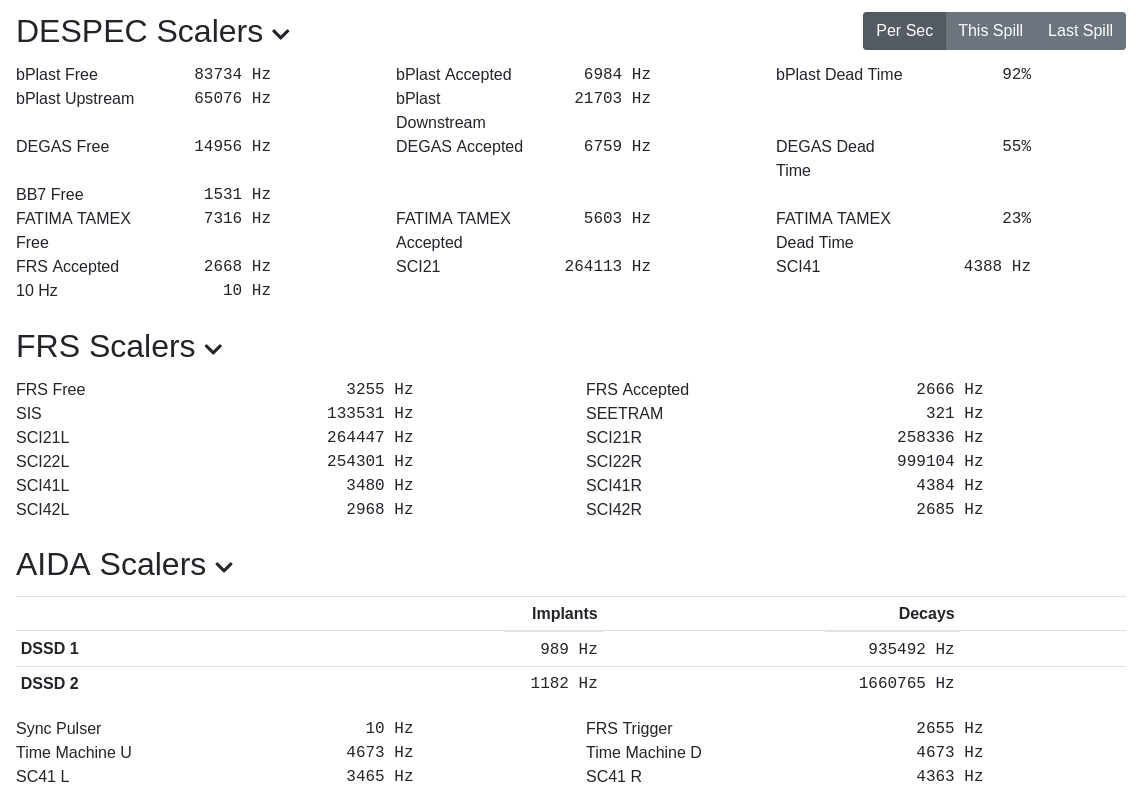The width and height of the screenshot is (1138, 812).
Task: Click the FRS Scalers heading
Action: pyautogui.click(x=105, y=347)
